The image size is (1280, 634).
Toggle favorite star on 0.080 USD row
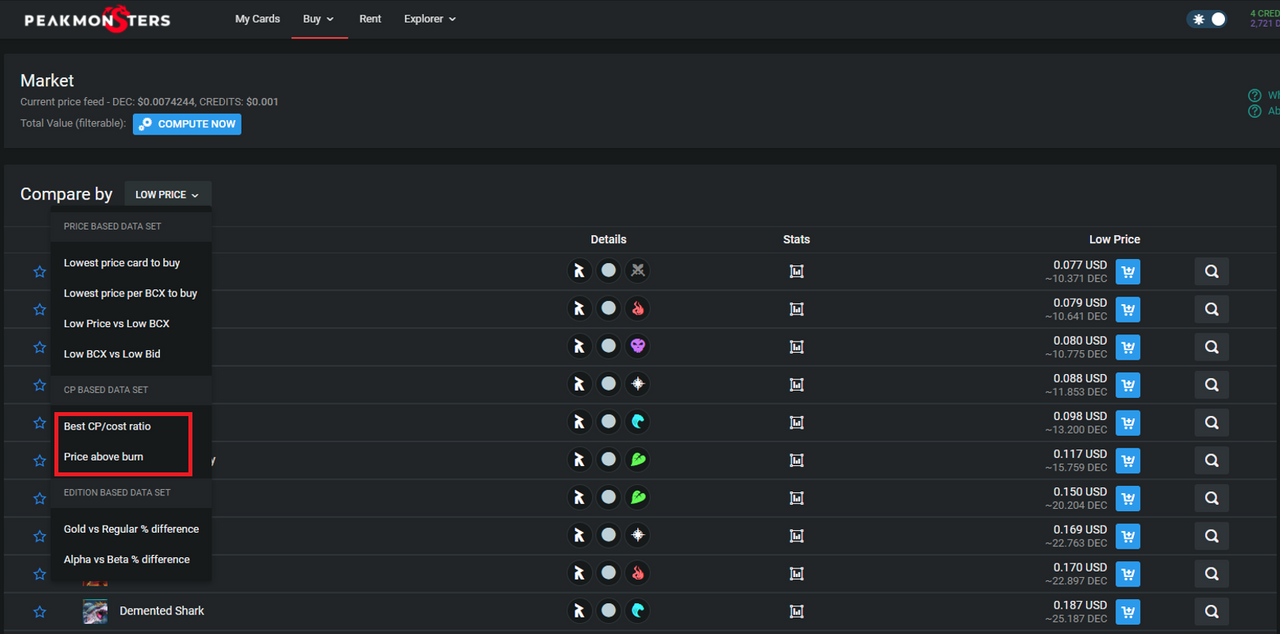(x=40, y=347)
